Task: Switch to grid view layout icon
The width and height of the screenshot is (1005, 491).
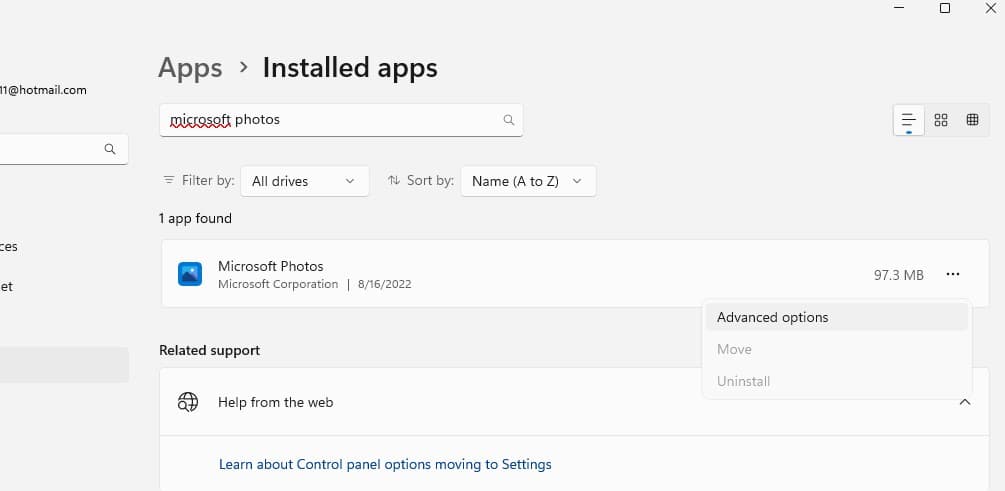Action: click(940, 120)
